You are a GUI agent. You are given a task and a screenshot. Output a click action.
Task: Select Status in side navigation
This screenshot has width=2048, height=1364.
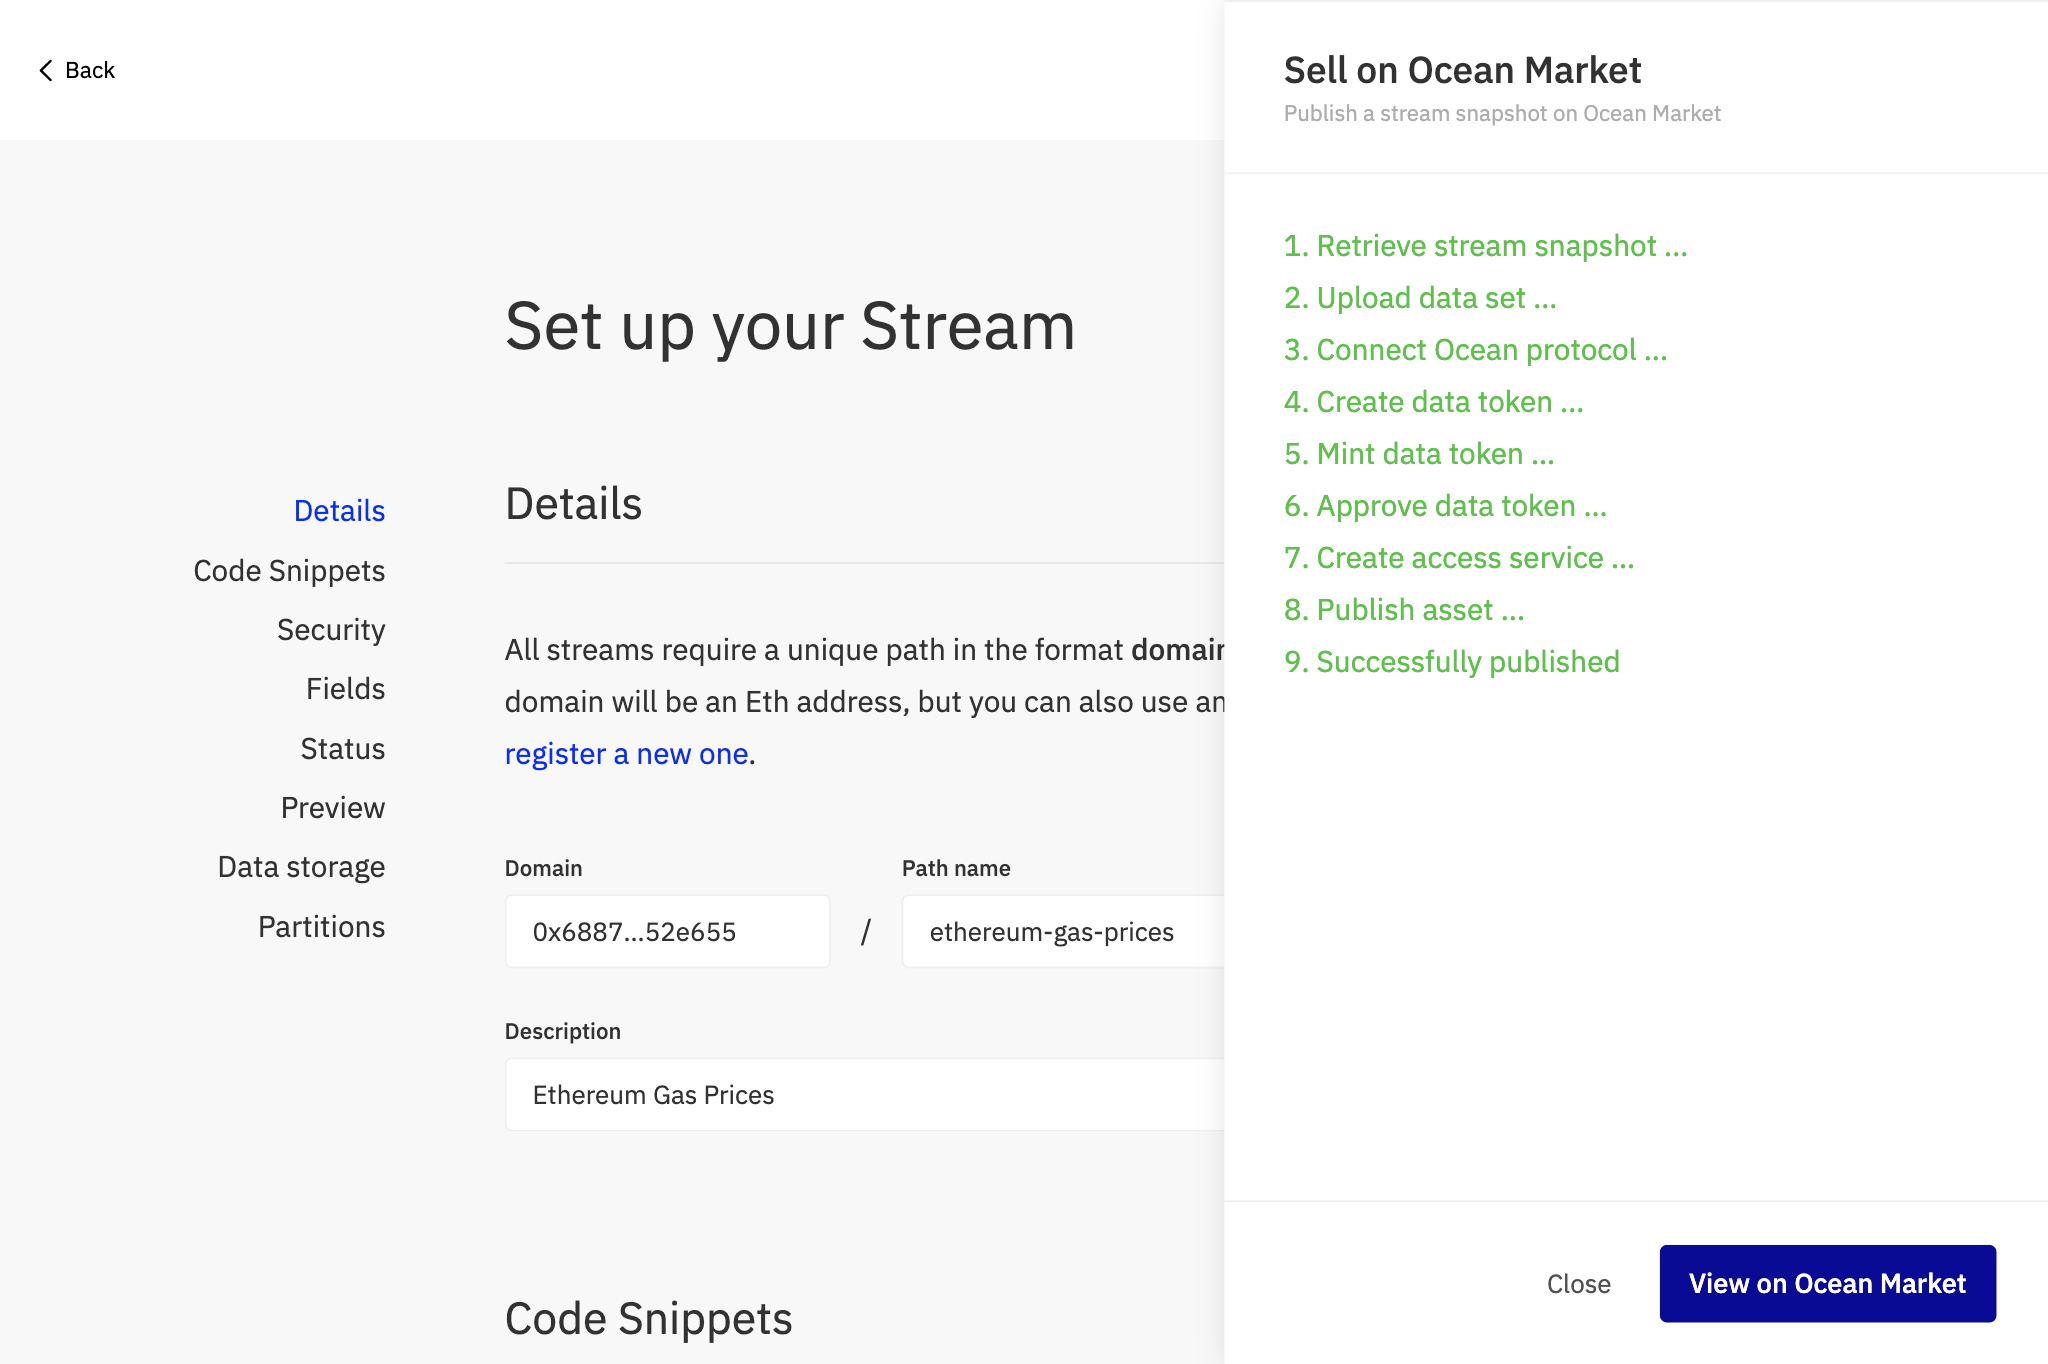click(x=342, y=749)
